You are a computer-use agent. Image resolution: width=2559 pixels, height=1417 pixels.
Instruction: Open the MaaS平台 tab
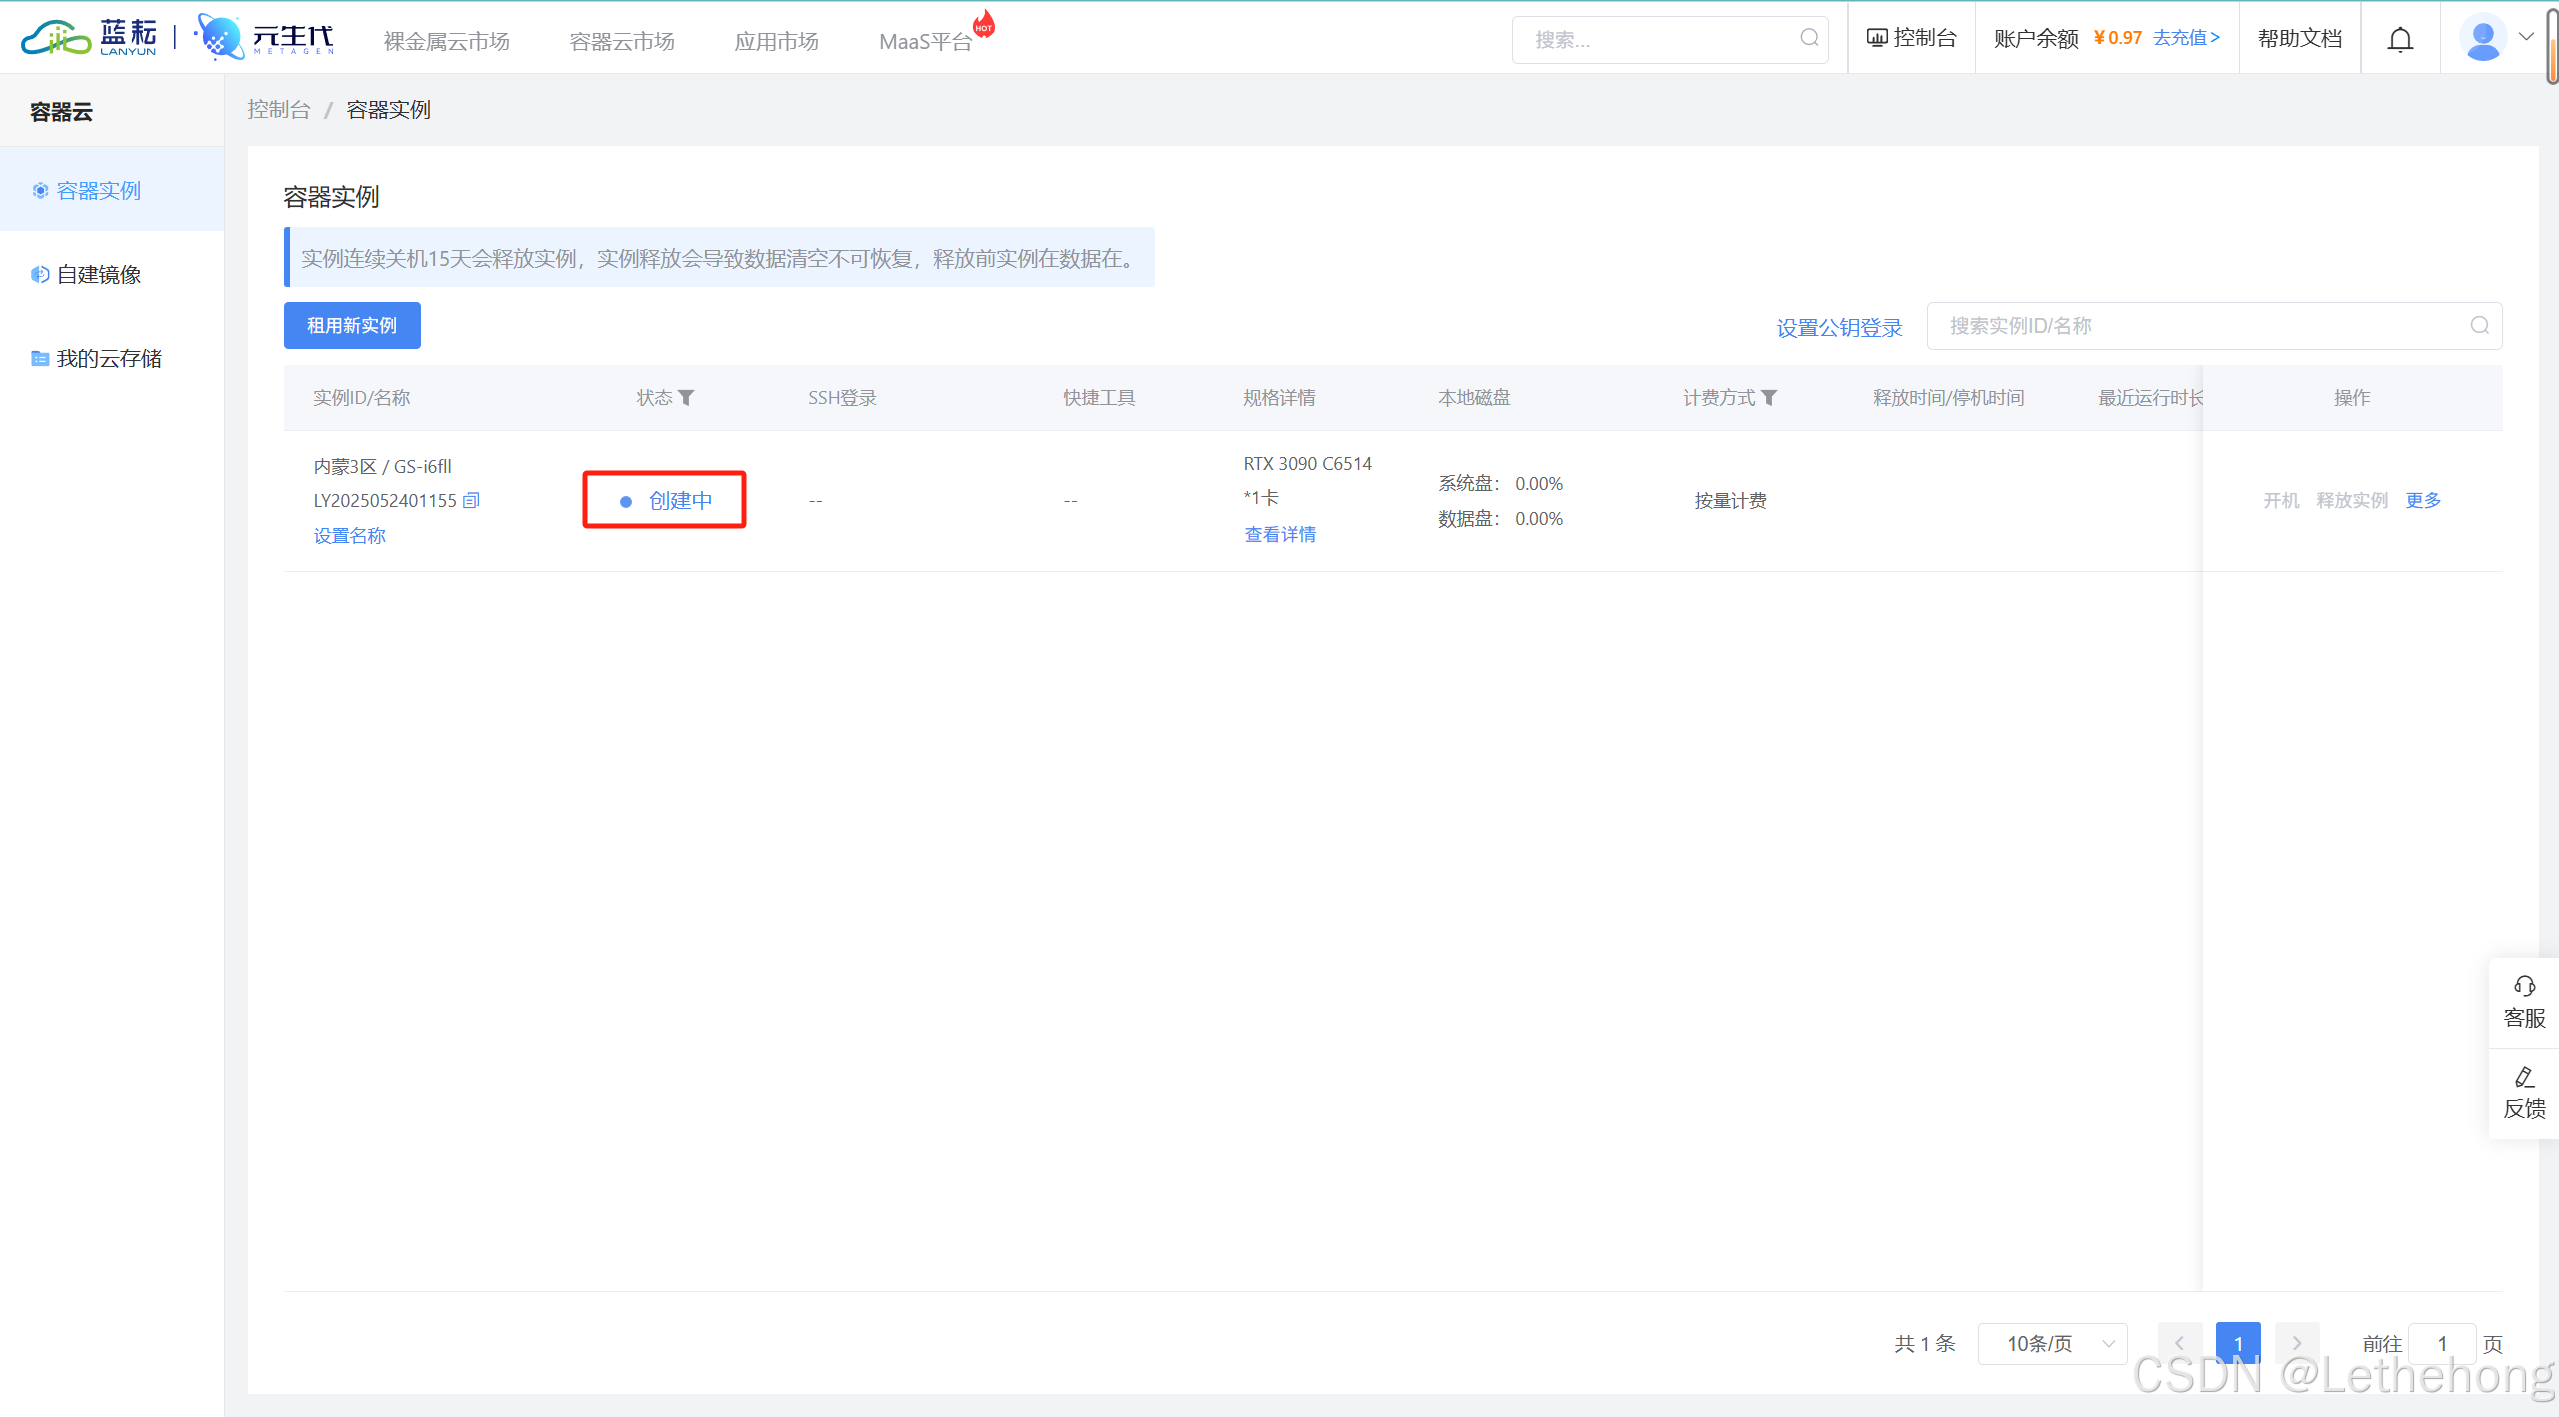(925, 41)
